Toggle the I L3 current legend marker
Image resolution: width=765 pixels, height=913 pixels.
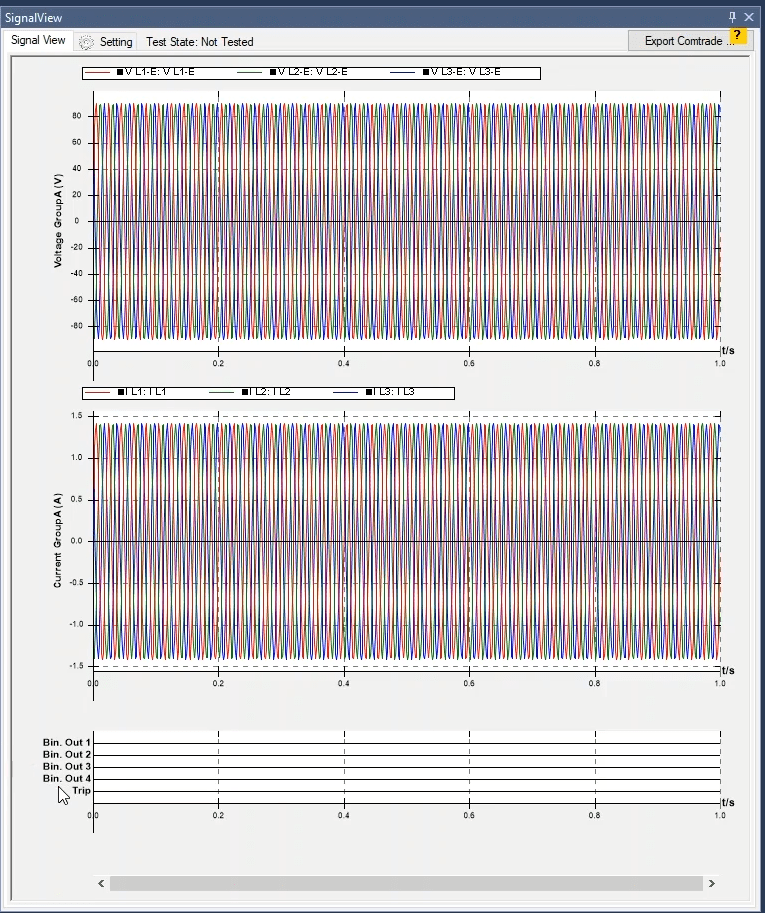tap(369, 392)
